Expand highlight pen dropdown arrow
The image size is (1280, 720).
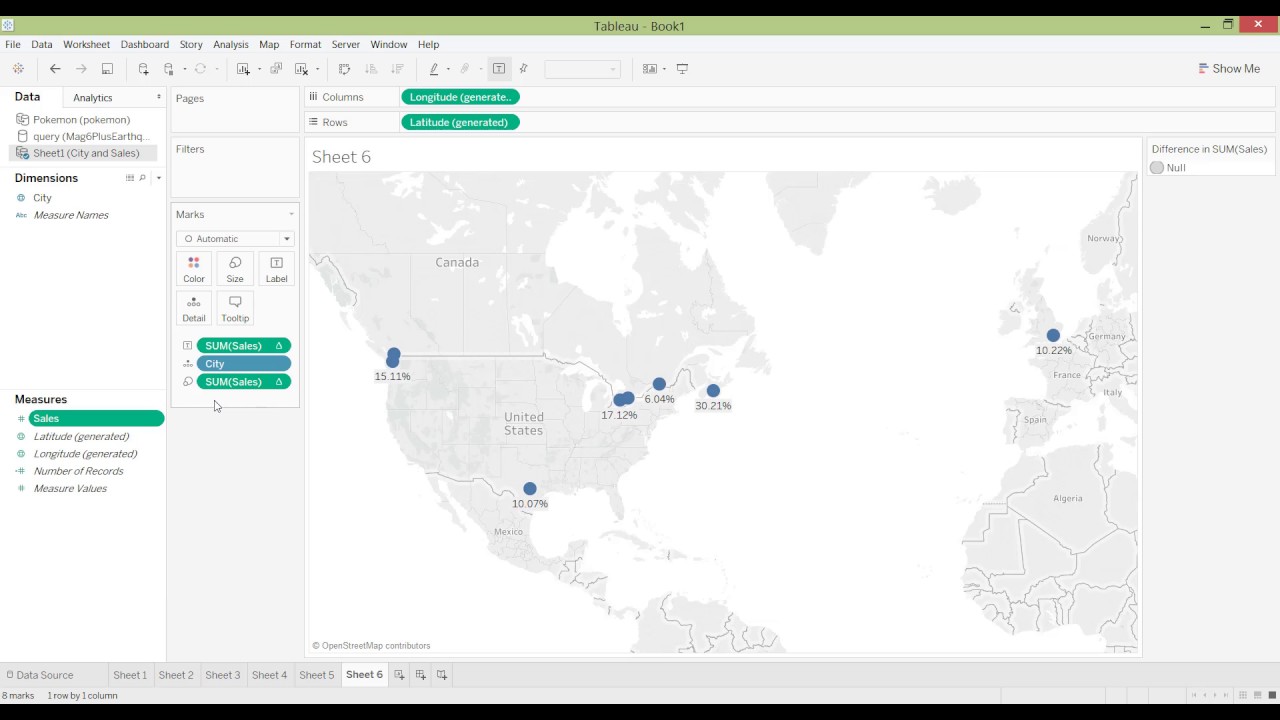[x=448, y=69]
